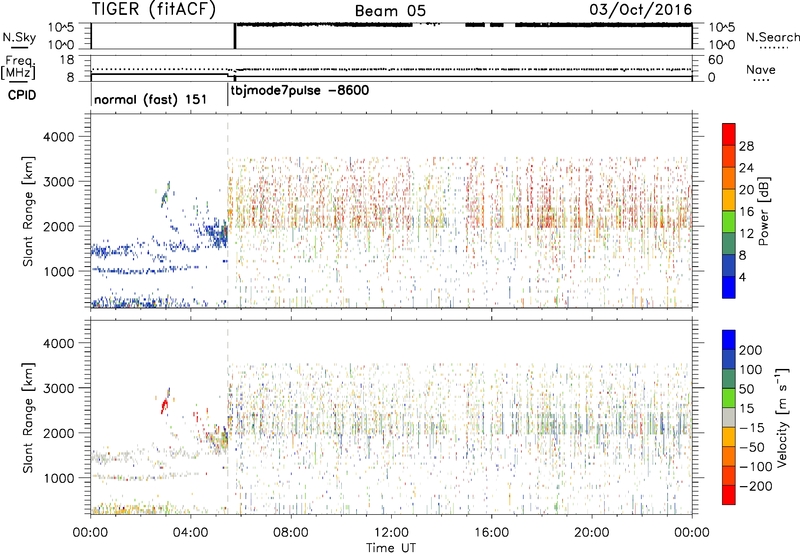
Task: Click the 'normal (fast) 151' mode label
Action: (x=151, y=99)
